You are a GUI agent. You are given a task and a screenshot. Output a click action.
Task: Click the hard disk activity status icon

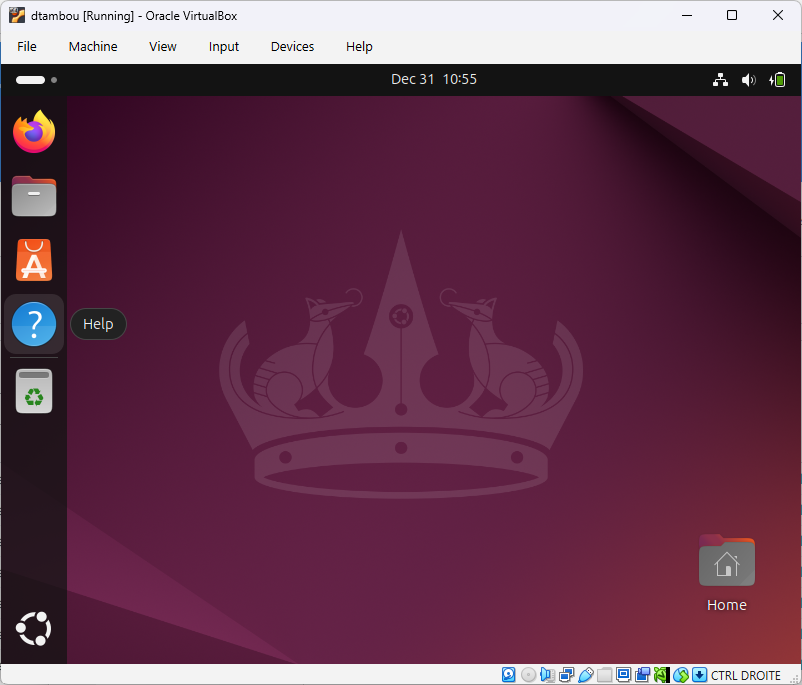[x=508, y=675]
